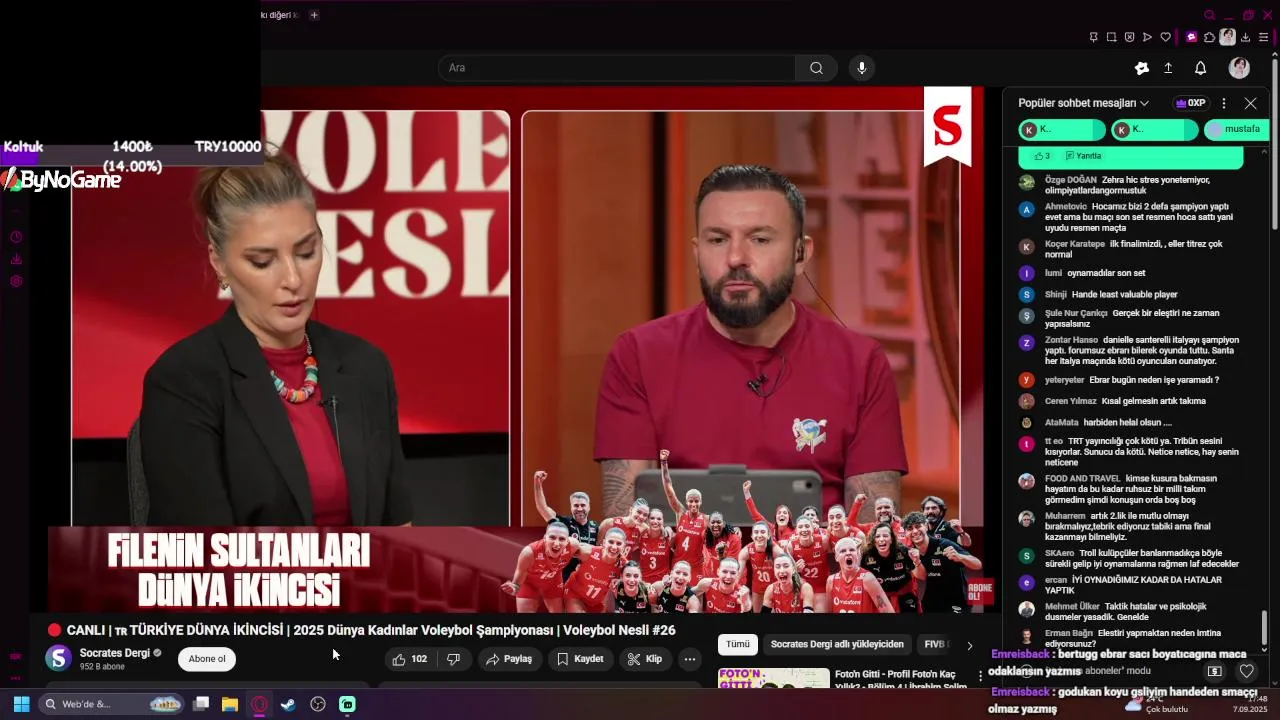Expand the Popüler sohbet mesajları dropdown
This screenshot has width=1280, height=720.
pos(1083,103)
